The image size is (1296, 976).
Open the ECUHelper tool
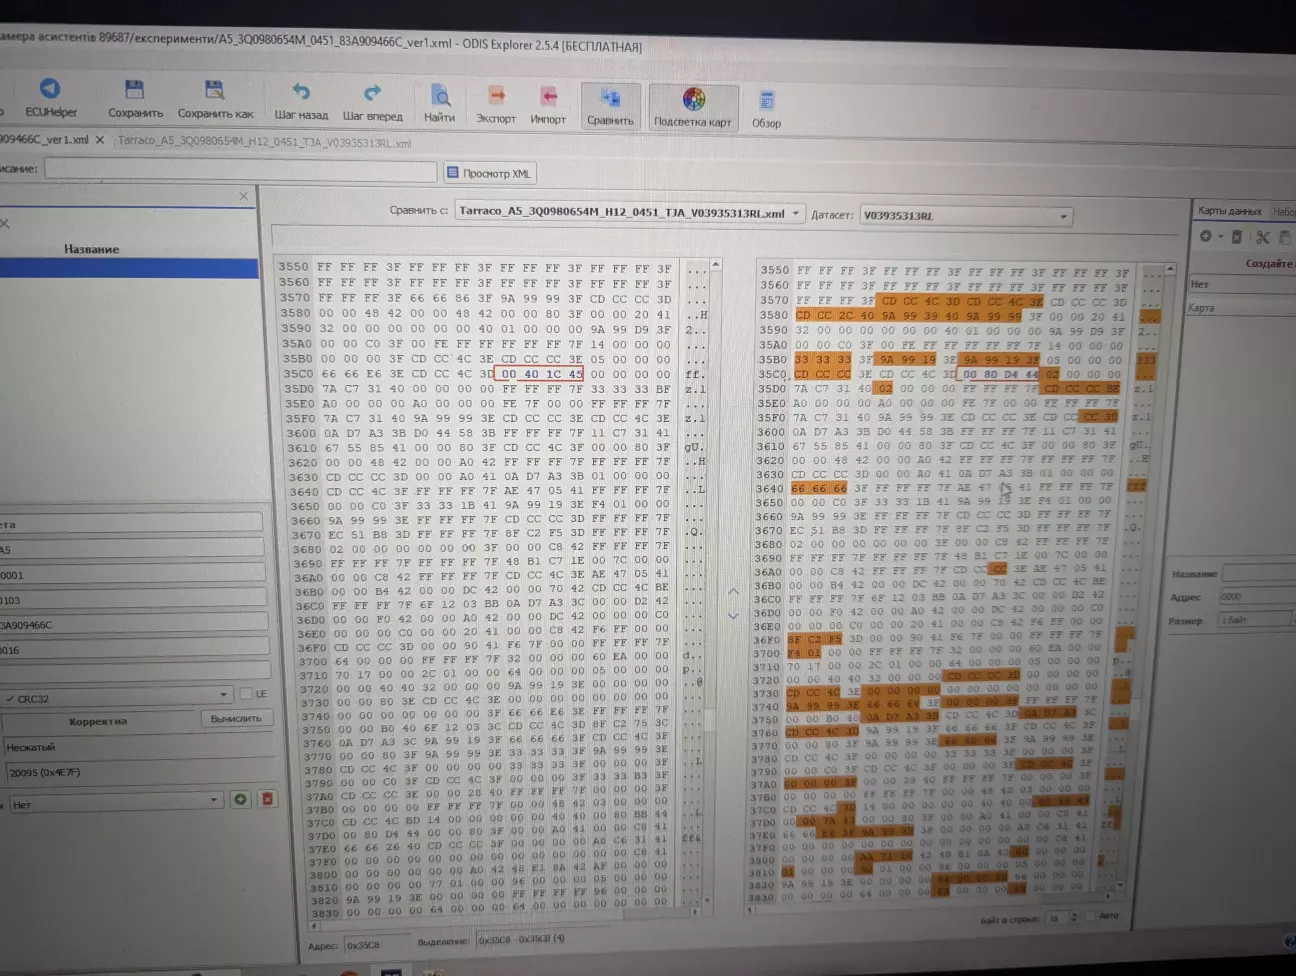coord(50,98)
